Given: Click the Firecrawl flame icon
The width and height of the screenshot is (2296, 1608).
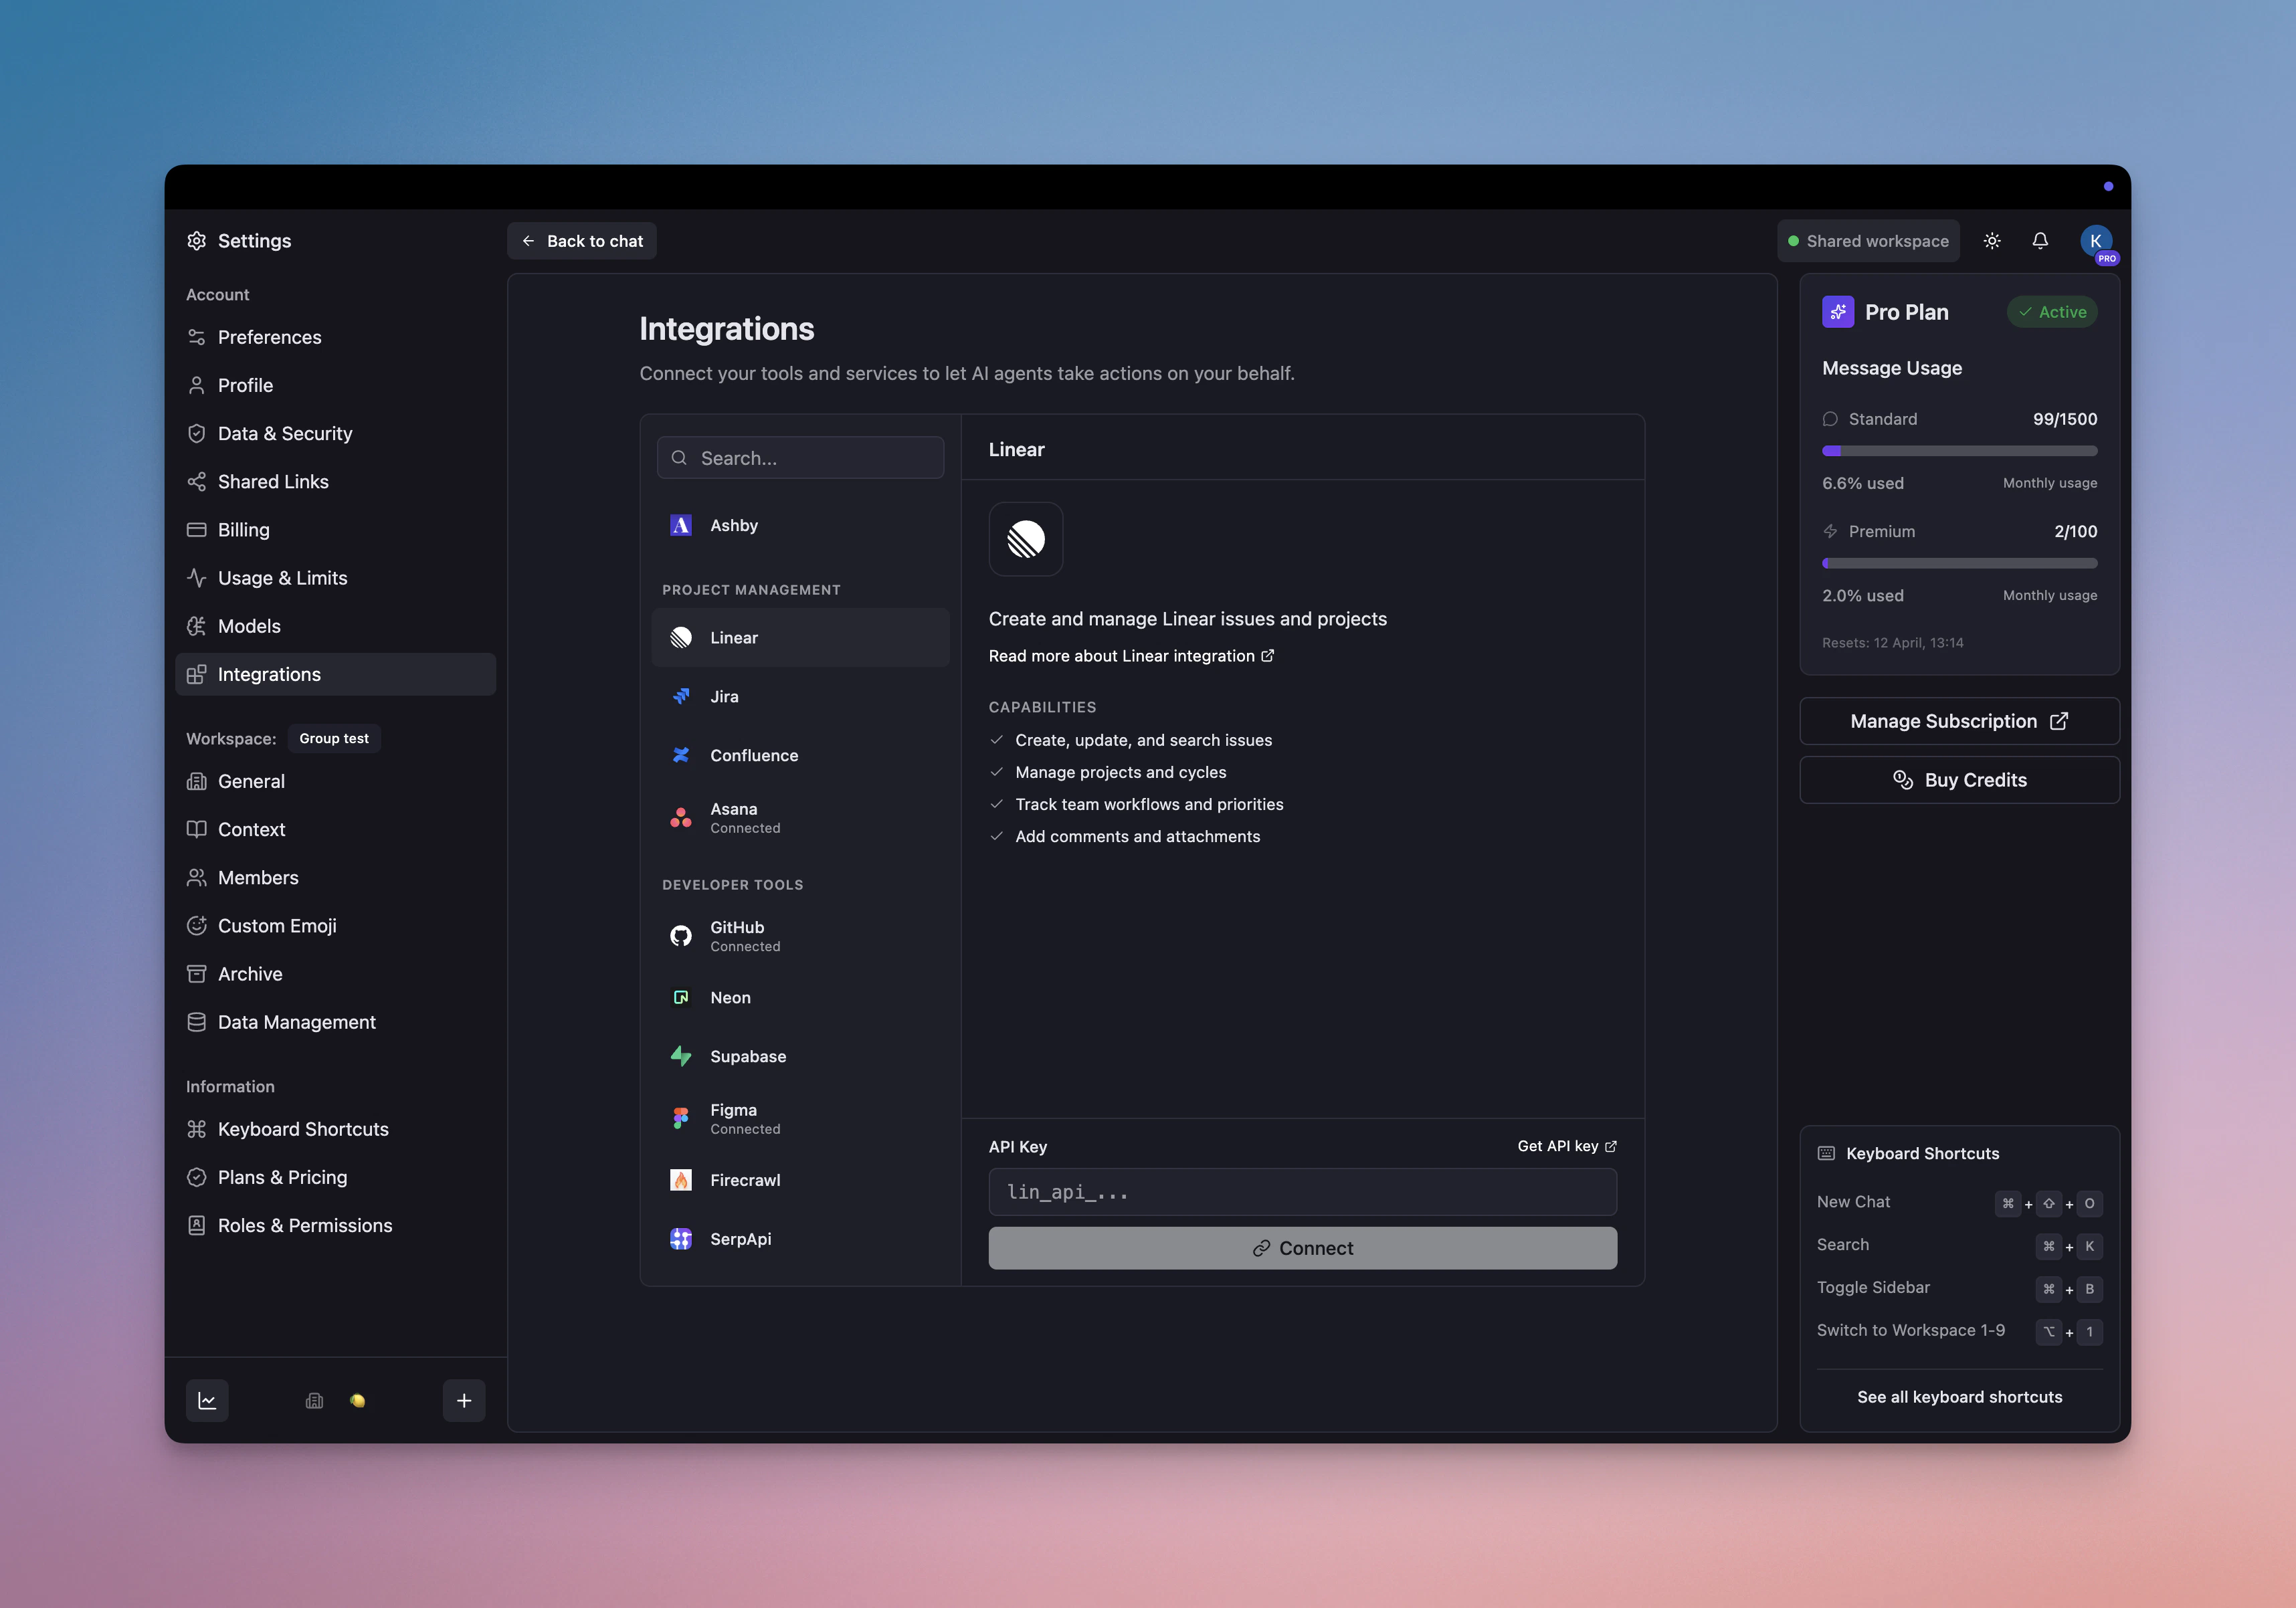Looking at the screenshot, I should point(681,1180).
